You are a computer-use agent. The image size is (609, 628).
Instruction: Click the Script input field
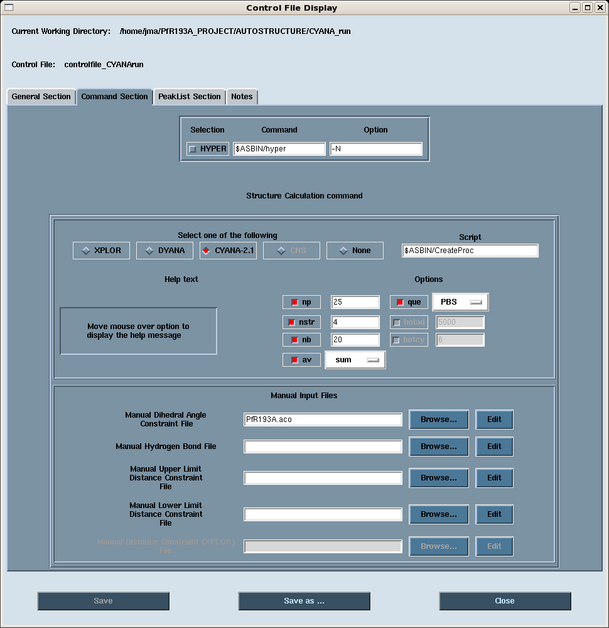point(470,250)
